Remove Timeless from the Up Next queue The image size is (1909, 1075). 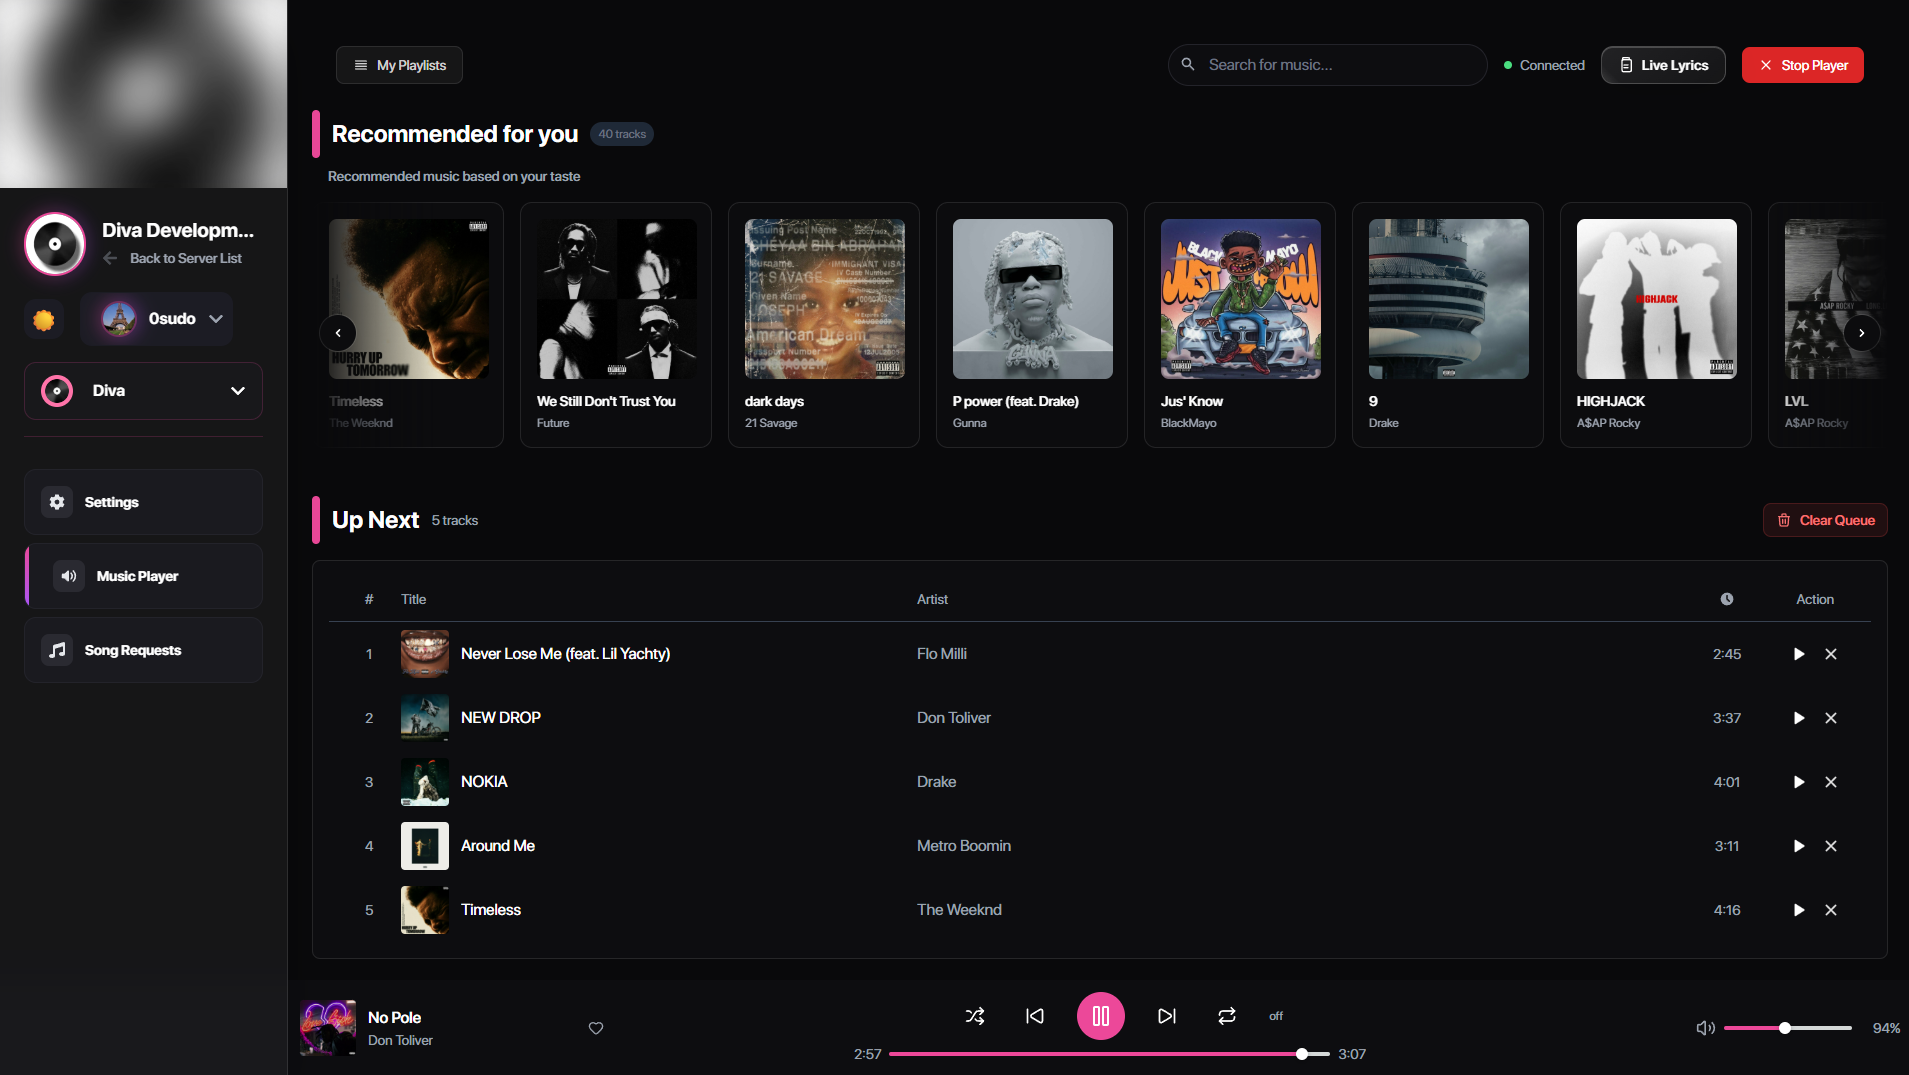[x=1830, y=910]
